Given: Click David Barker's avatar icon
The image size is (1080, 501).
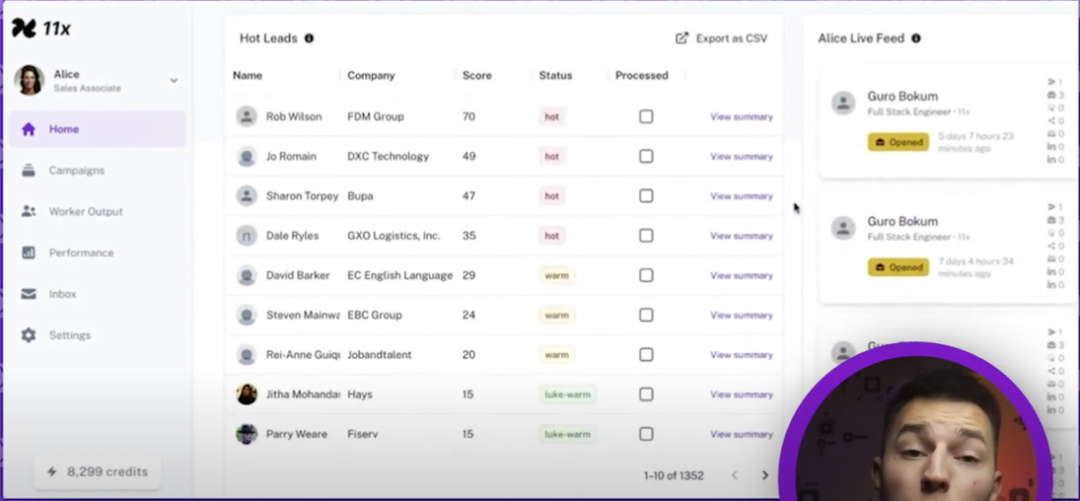Looking at the screenshot, I should click(x=247, y=275).
